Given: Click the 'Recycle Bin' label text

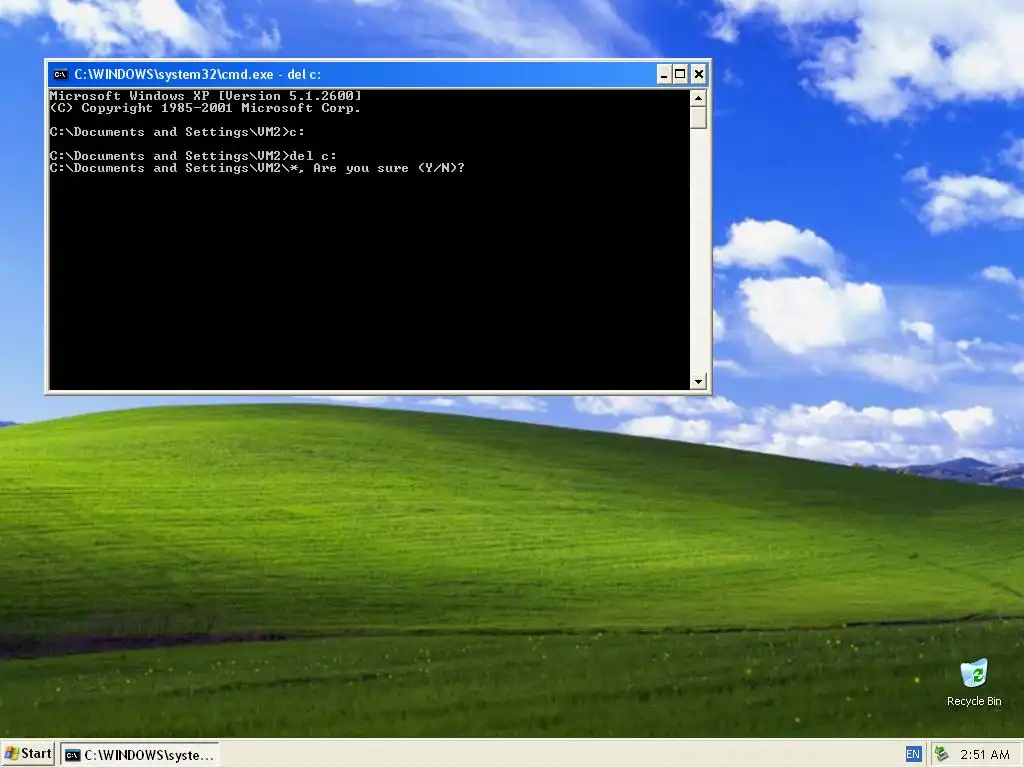Looking at the screenshot, I should pos(974,701).
